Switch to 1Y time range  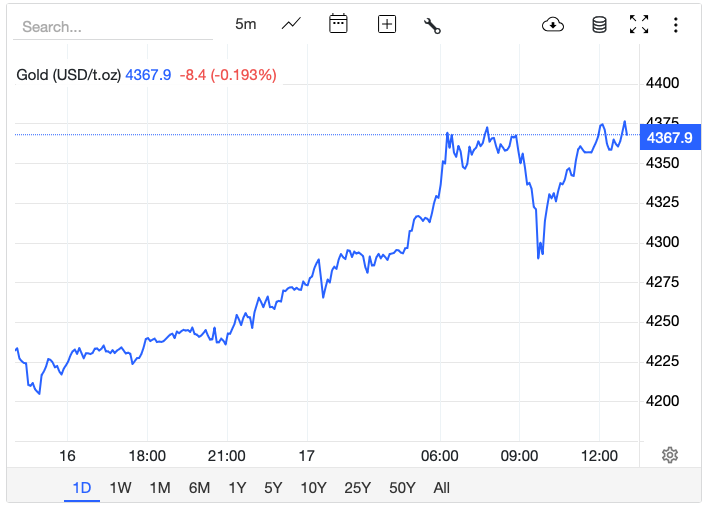tap(237, 488)
